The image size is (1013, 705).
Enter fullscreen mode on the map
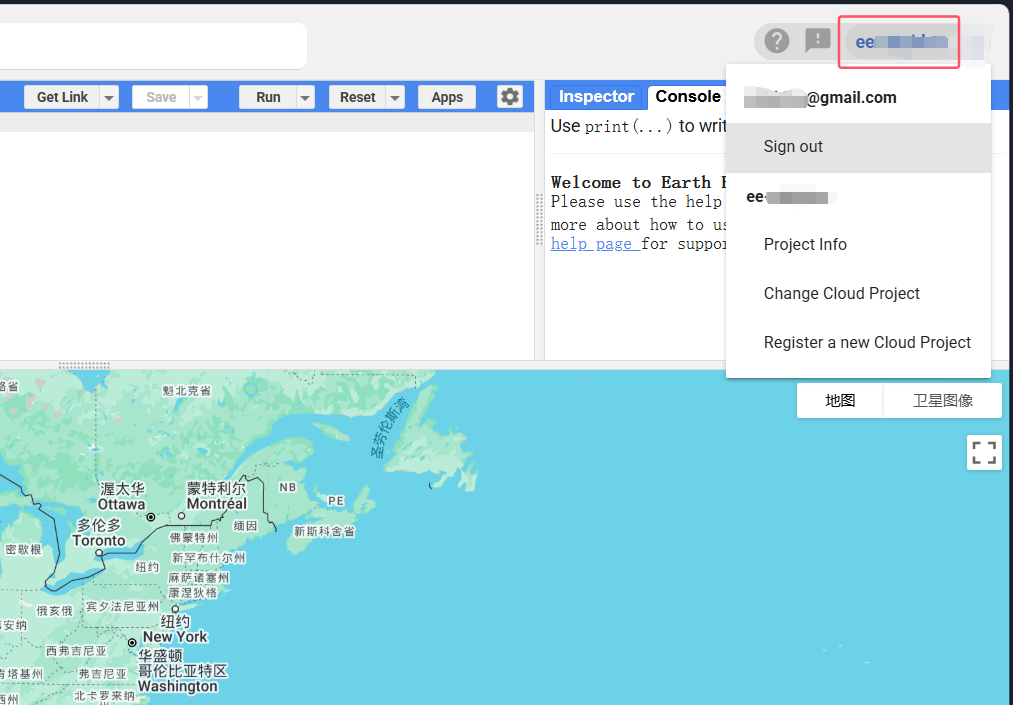coord(983,452)
